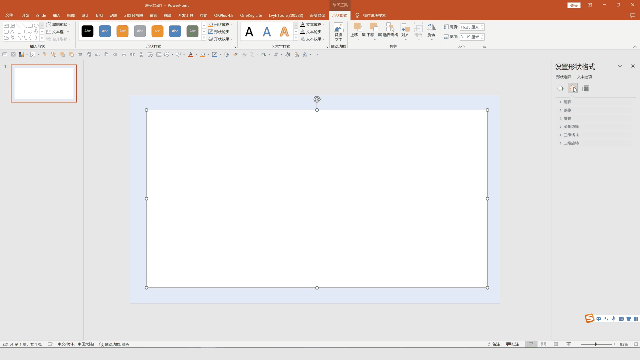This screenshot has height=360, width=640.
Task: Open the Comments icon at top right
Action: tap(632, 16)
